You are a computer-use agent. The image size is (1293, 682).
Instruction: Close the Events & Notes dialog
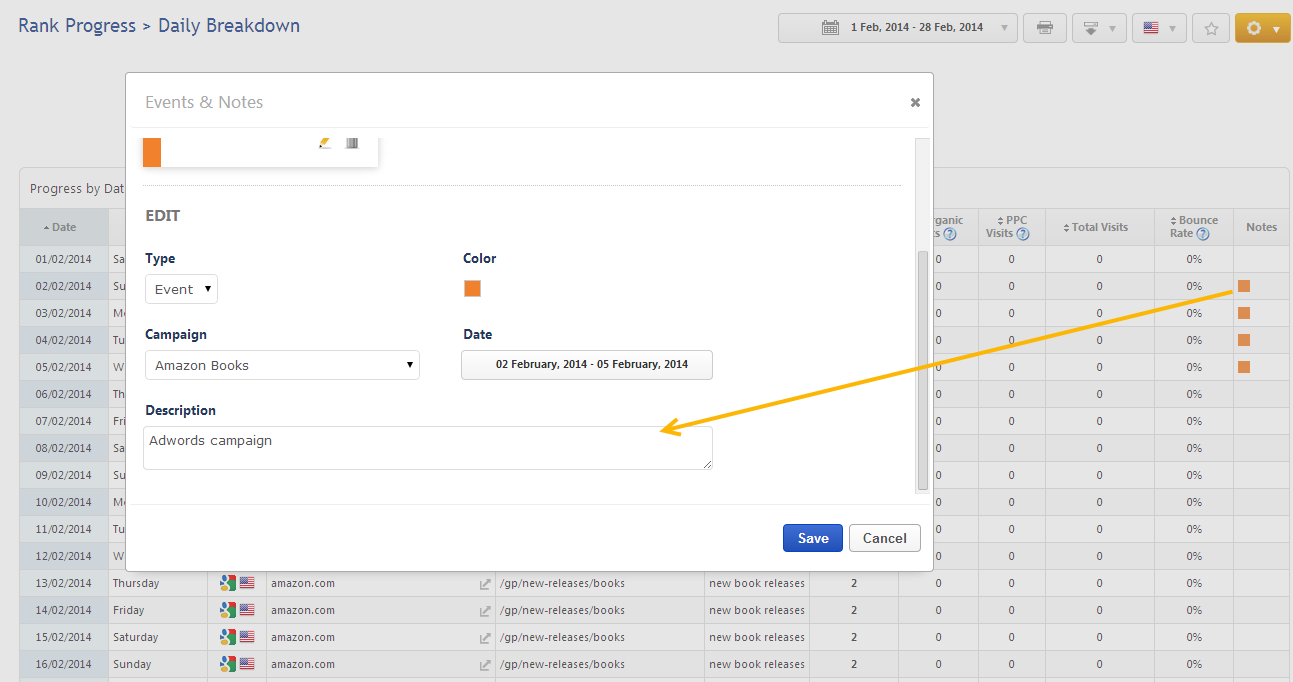pos(915,102)
